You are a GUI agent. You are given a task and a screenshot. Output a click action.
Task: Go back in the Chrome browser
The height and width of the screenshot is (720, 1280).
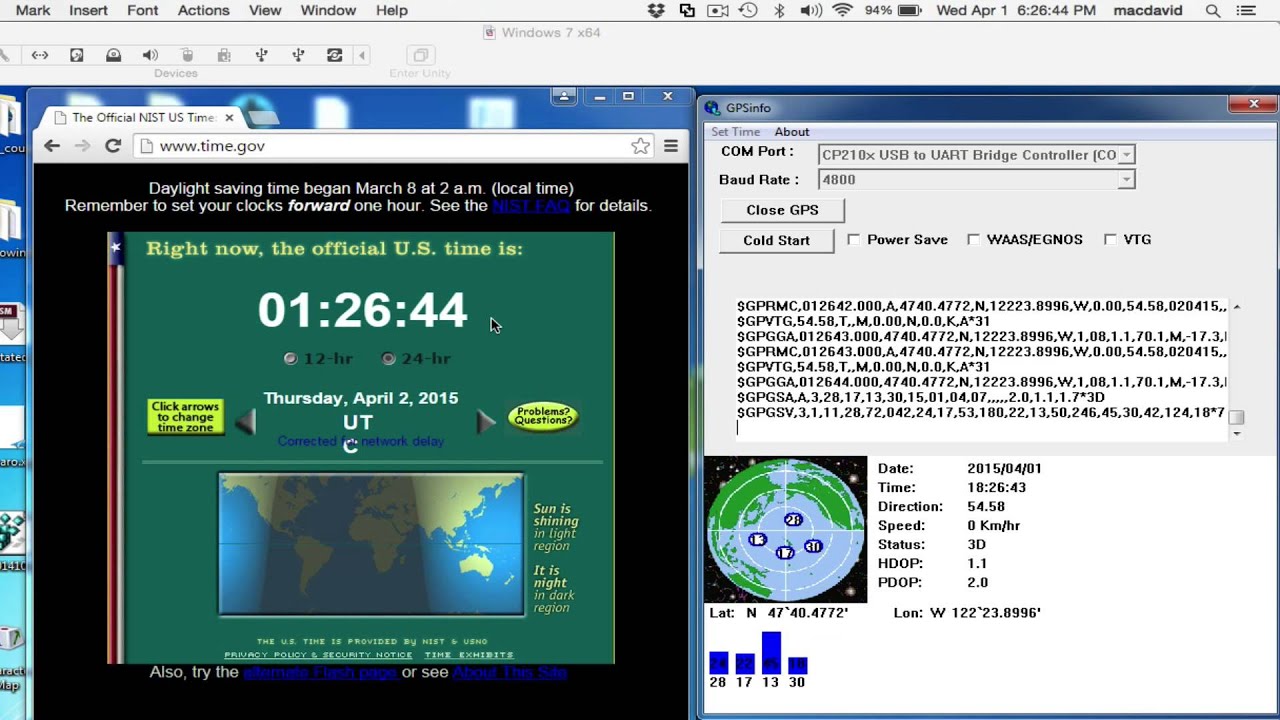pyautogui.click(x=52, y=146)
